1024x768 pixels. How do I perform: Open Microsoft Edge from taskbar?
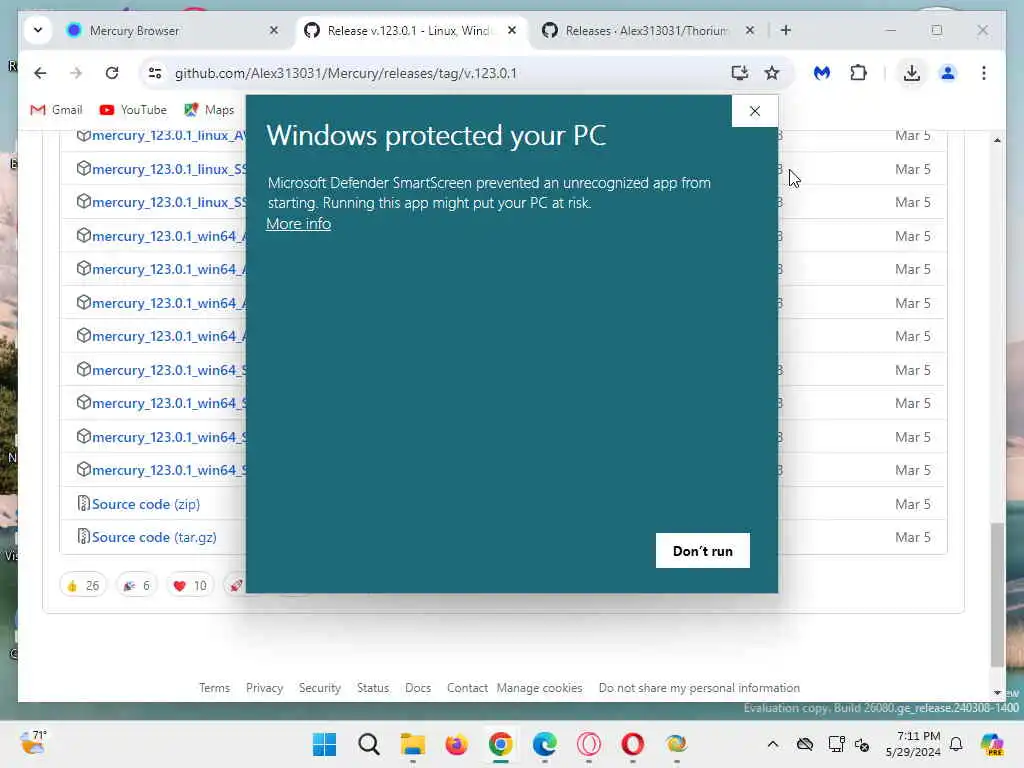point(545,744)
